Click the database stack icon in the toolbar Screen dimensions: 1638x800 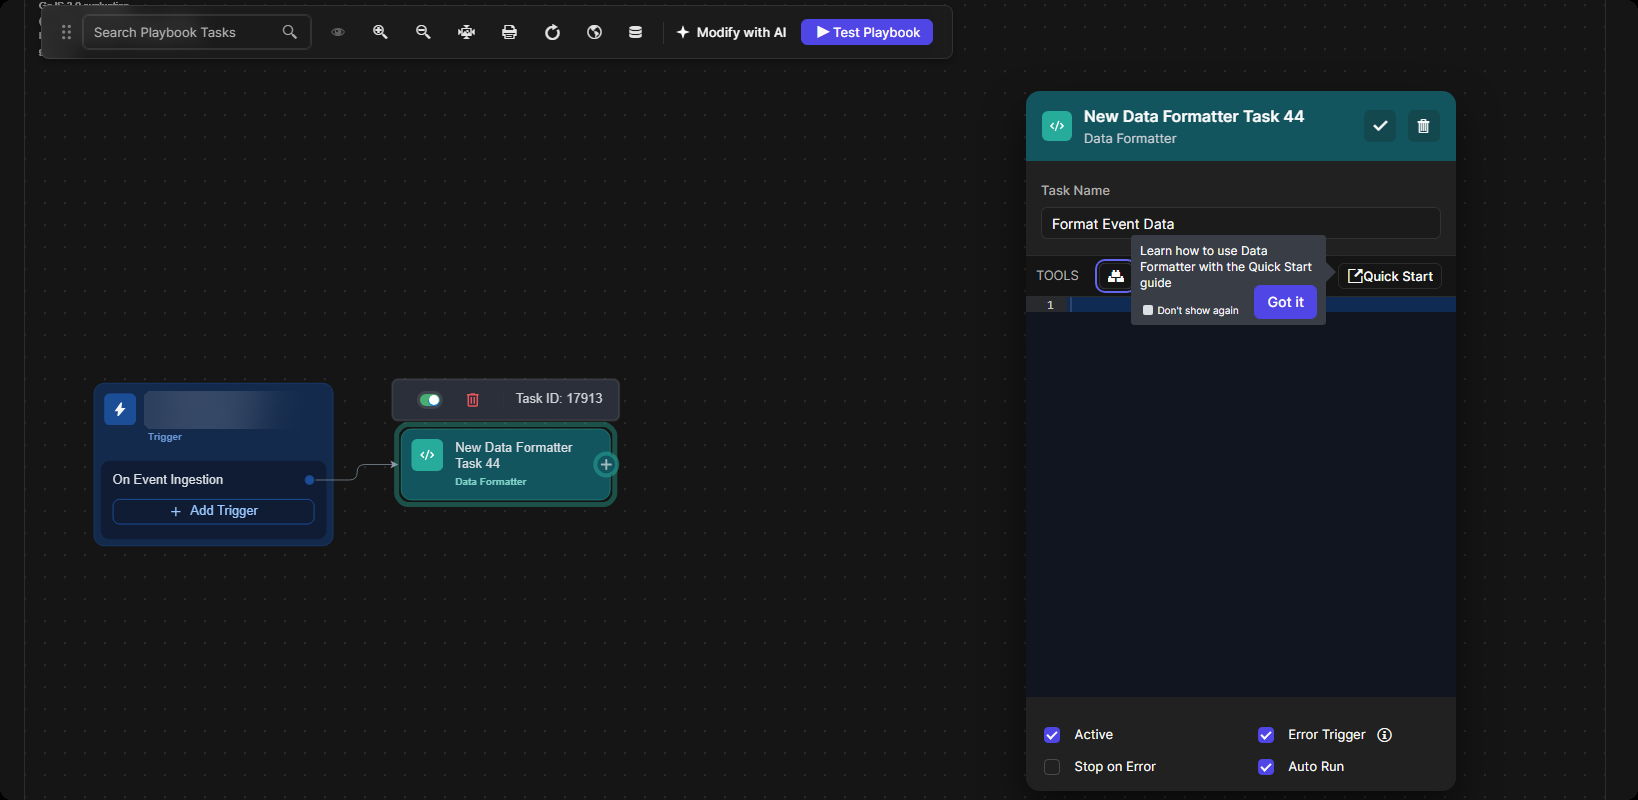pos(635,32)
